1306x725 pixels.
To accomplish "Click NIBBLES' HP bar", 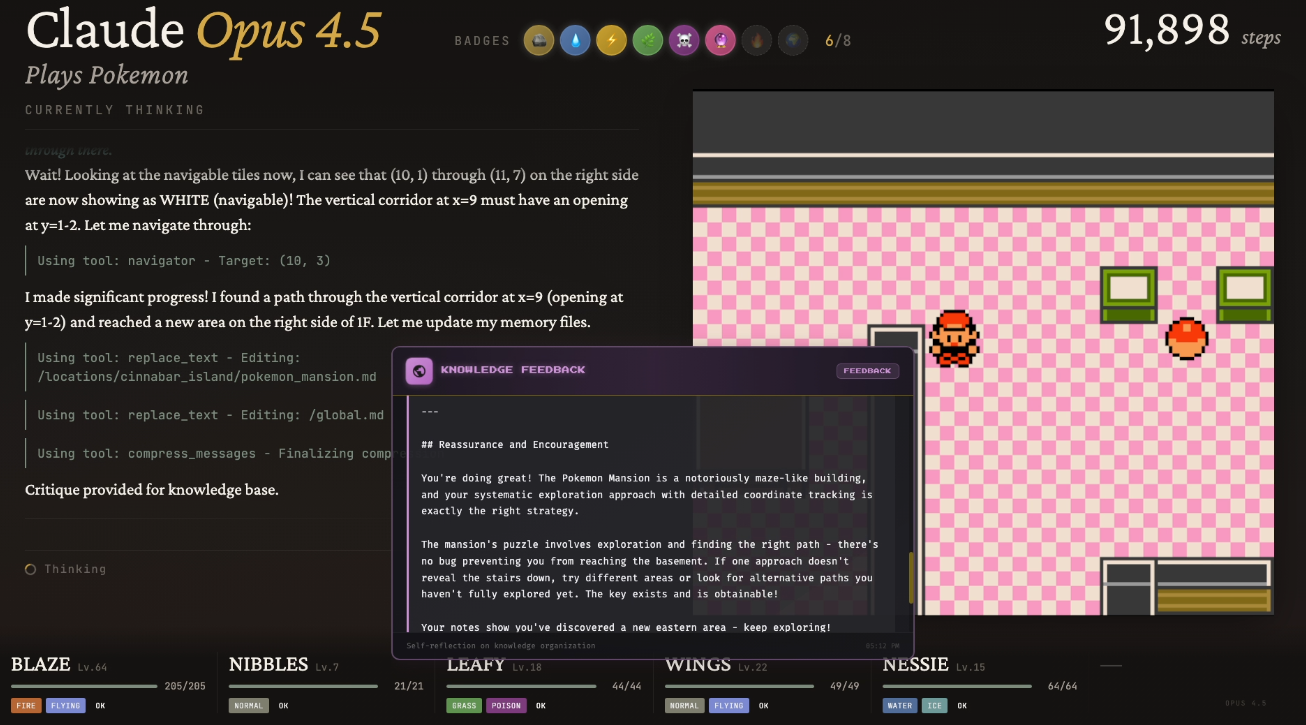I will 304,687.
